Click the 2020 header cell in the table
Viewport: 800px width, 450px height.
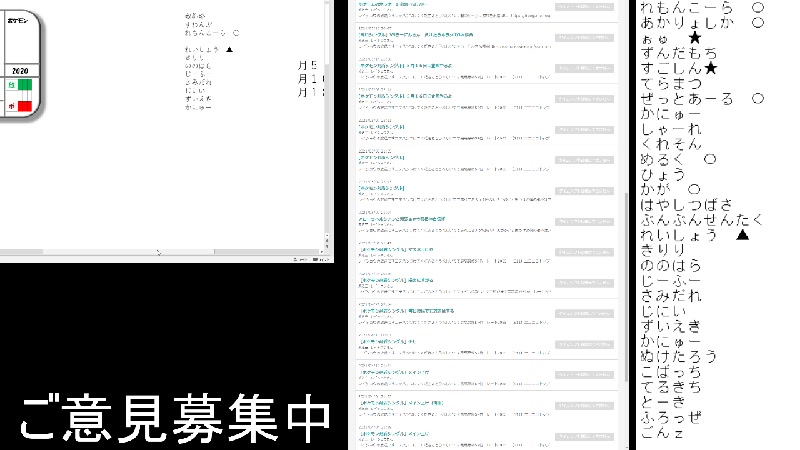point(18,72)
